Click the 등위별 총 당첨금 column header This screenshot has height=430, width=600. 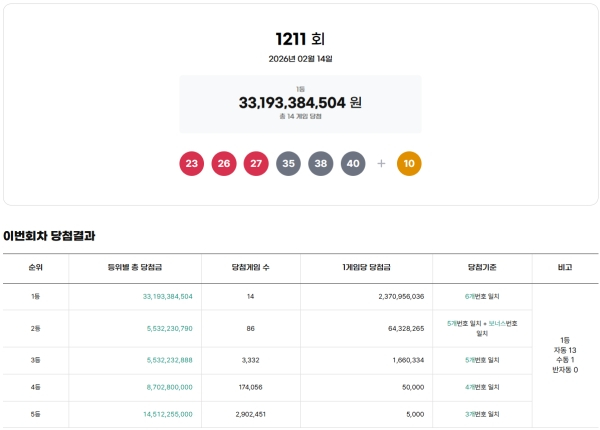136,268
